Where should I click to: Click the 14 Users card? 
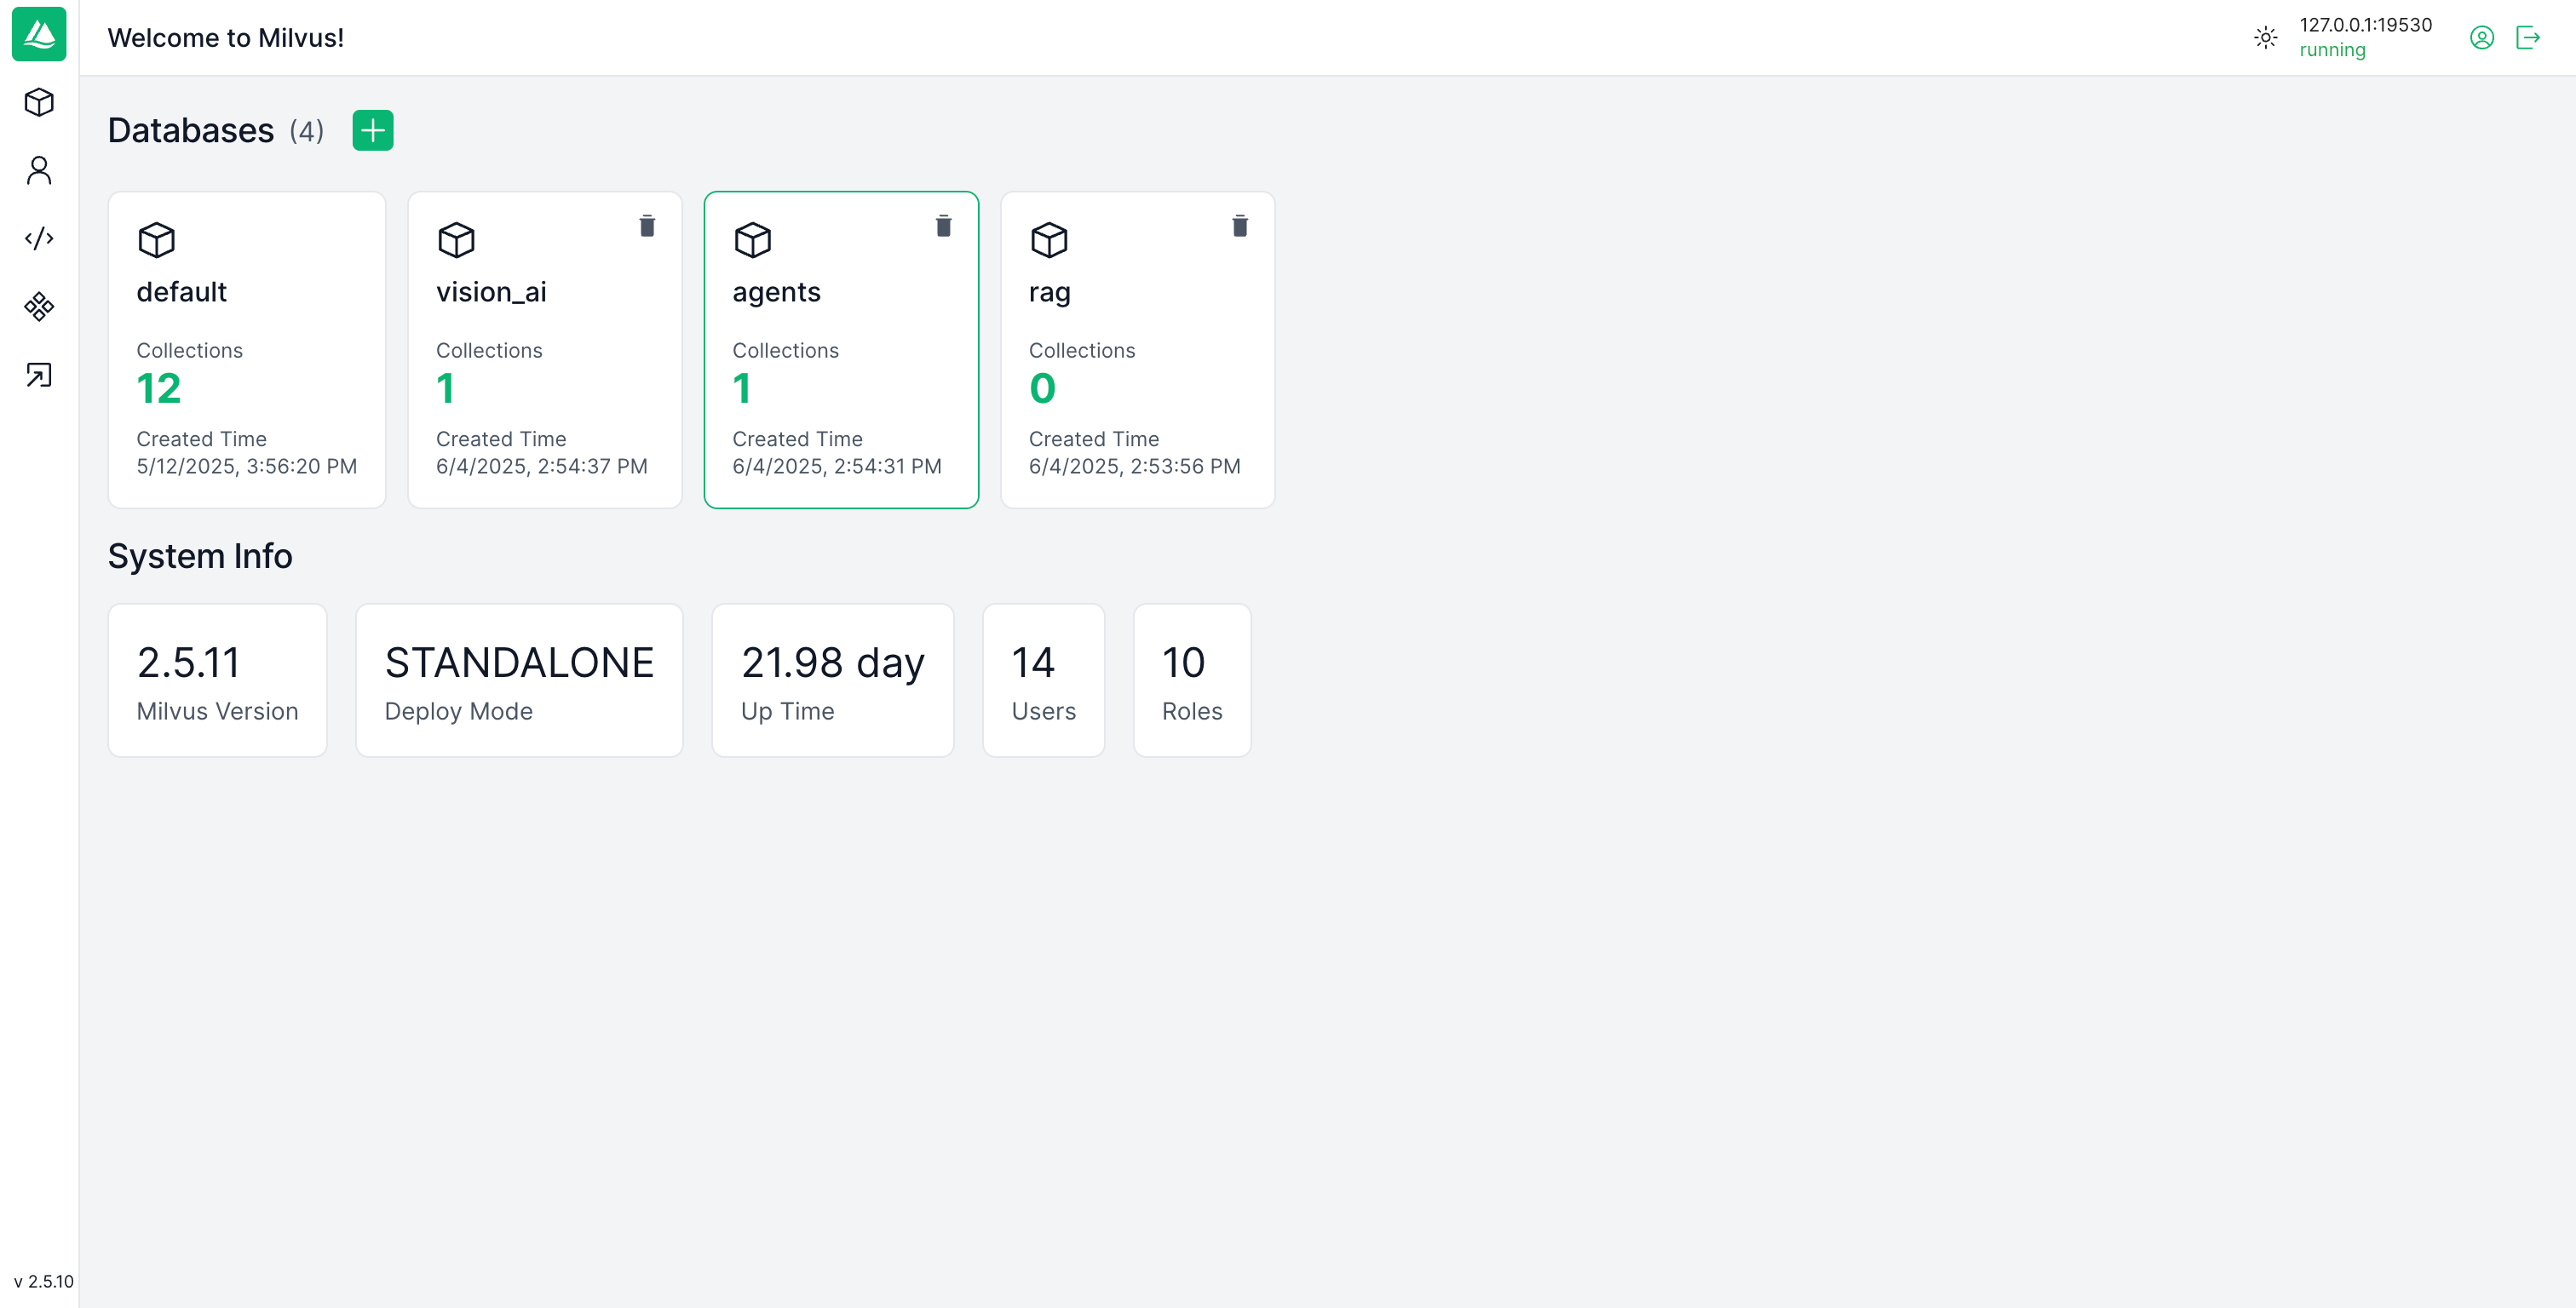pyautogui.click(x=1043, y=680)
